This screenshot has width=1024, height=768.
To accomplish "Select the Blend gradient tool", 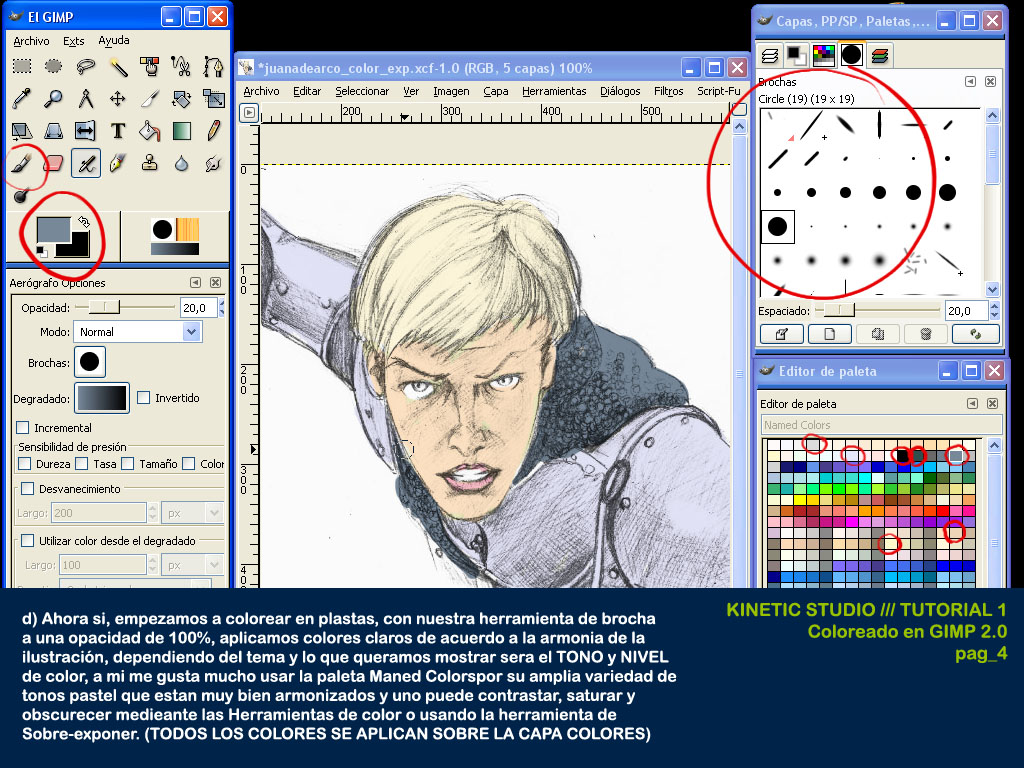I will pos(182,131).
